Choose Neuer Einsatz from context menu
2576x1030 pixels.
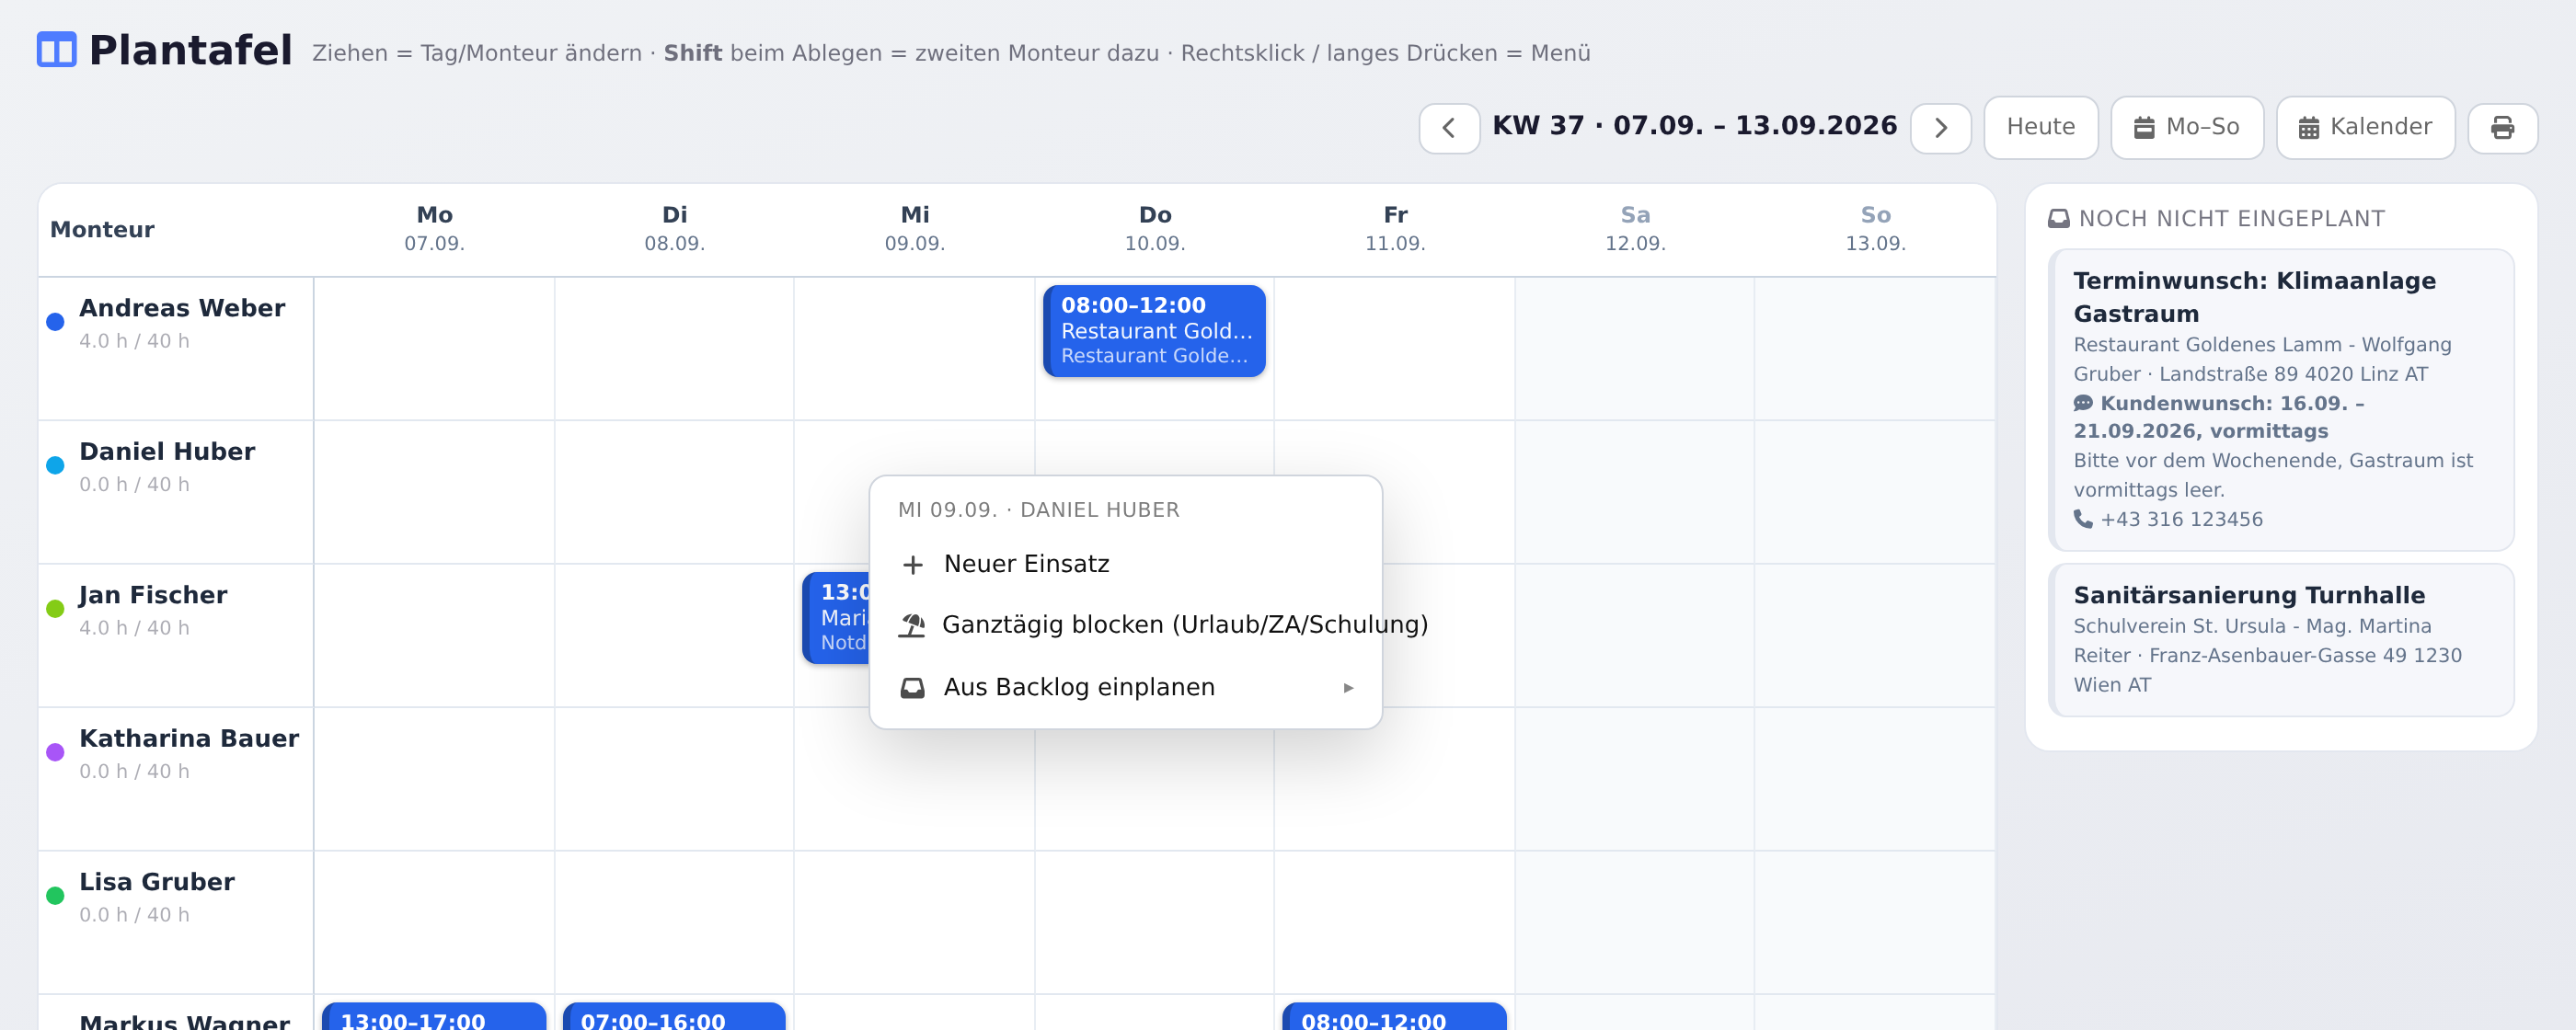1126,564
